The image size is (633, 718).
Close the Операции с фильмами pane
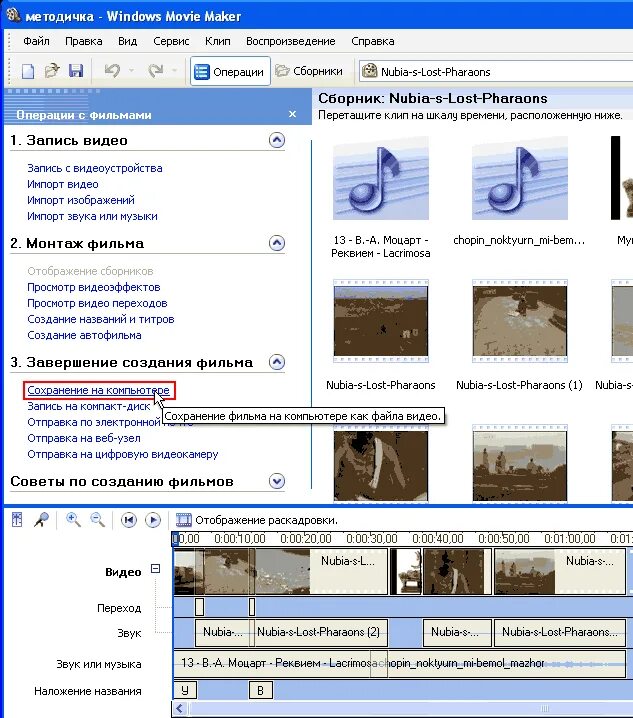coord(293,114)
